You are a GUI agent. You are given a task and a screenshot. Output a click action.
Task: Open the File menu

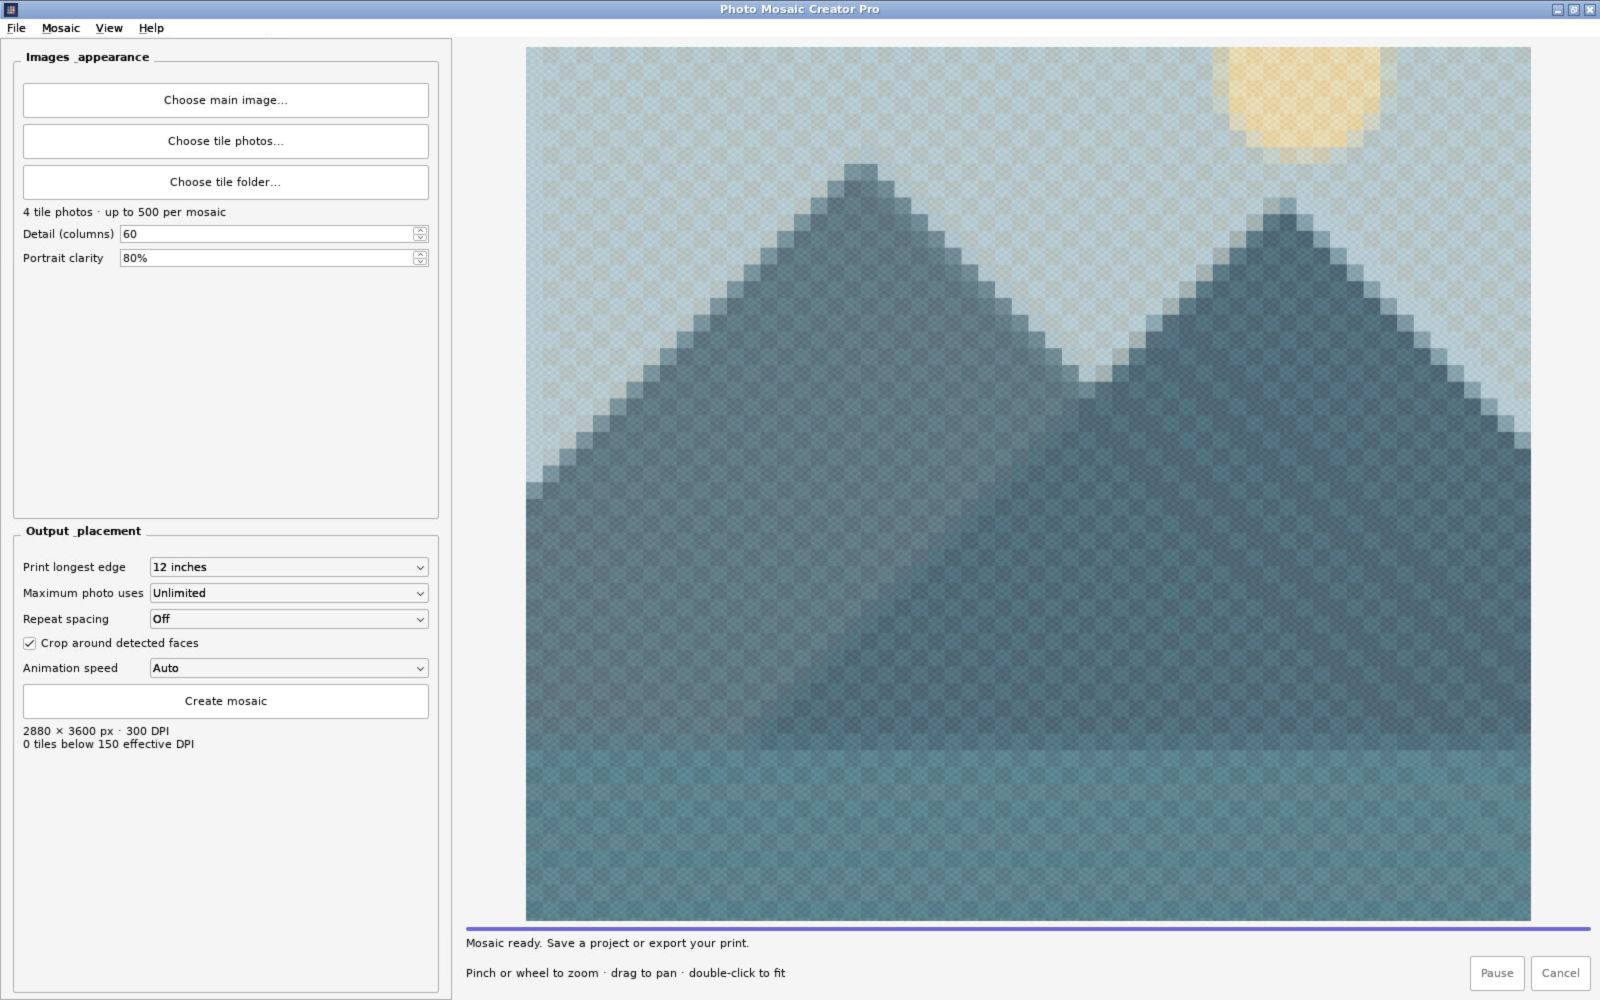pos(16,28)
